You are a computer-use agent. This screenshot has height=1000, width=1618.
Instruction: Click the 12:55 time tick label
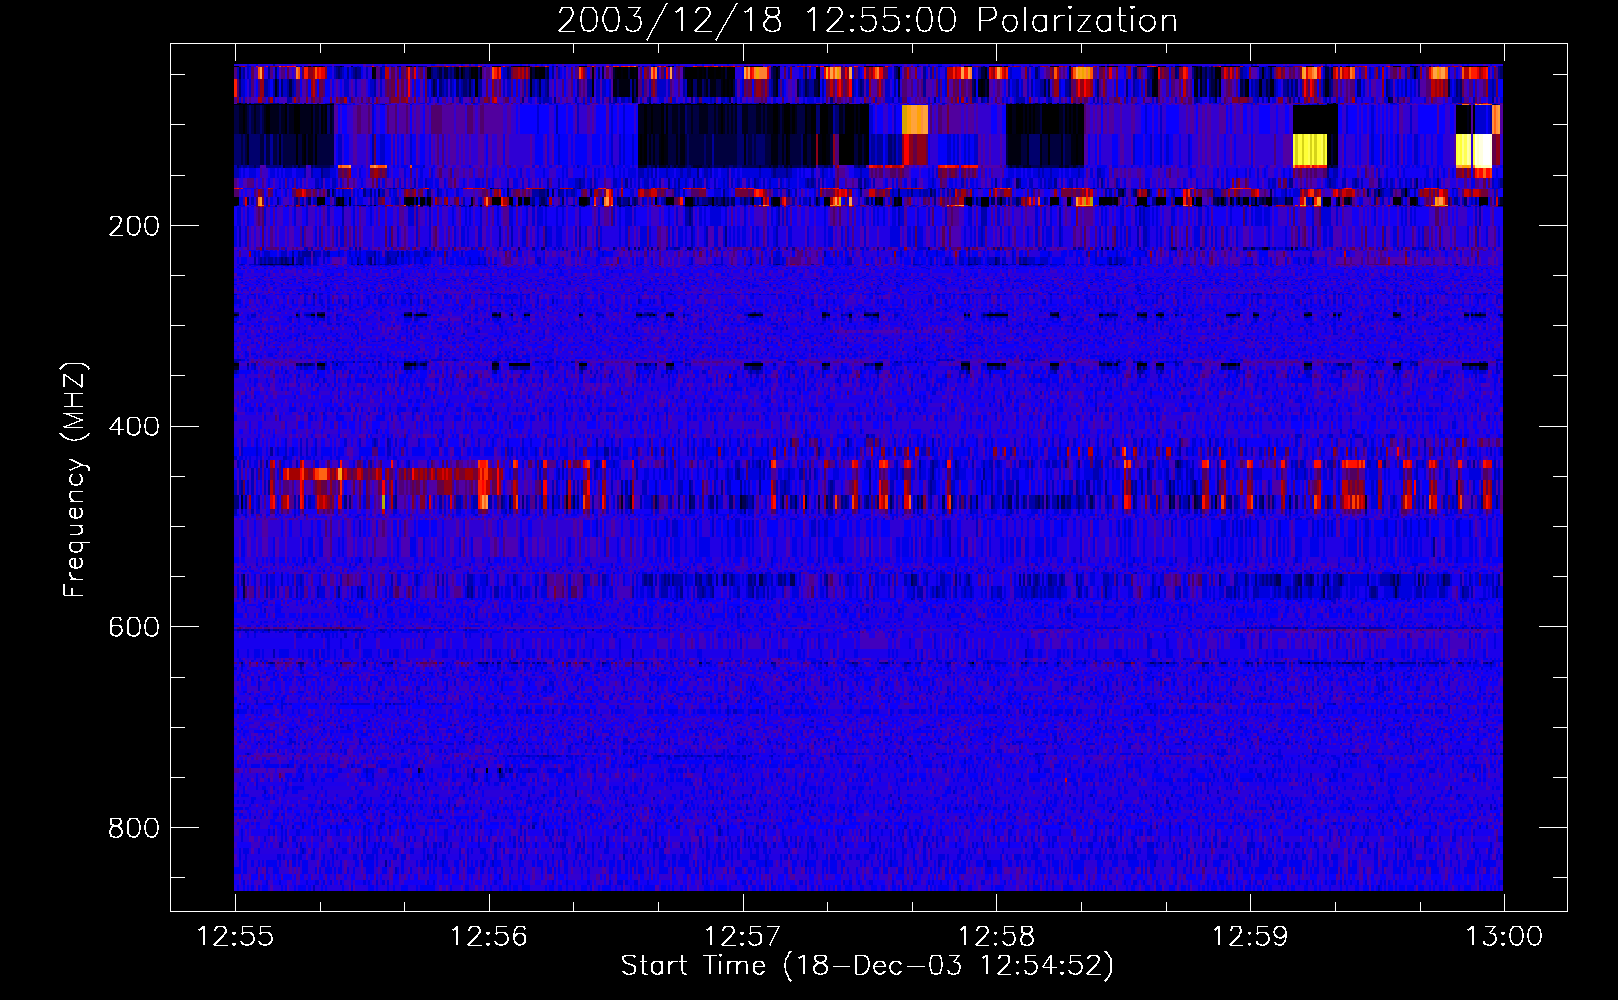[x=235, y=937]
